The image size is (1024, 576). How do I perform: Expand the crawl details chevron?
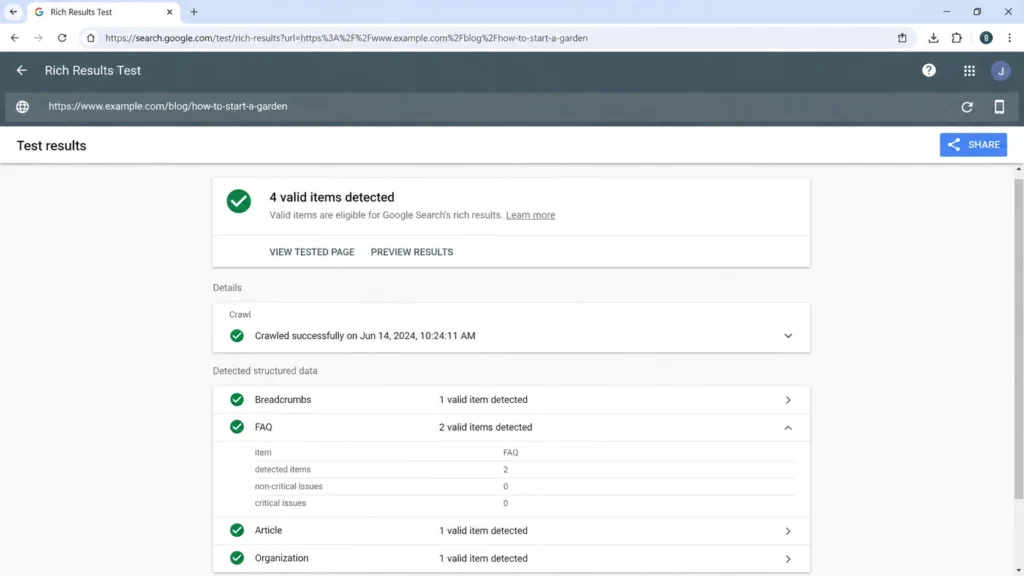[788, 336]
